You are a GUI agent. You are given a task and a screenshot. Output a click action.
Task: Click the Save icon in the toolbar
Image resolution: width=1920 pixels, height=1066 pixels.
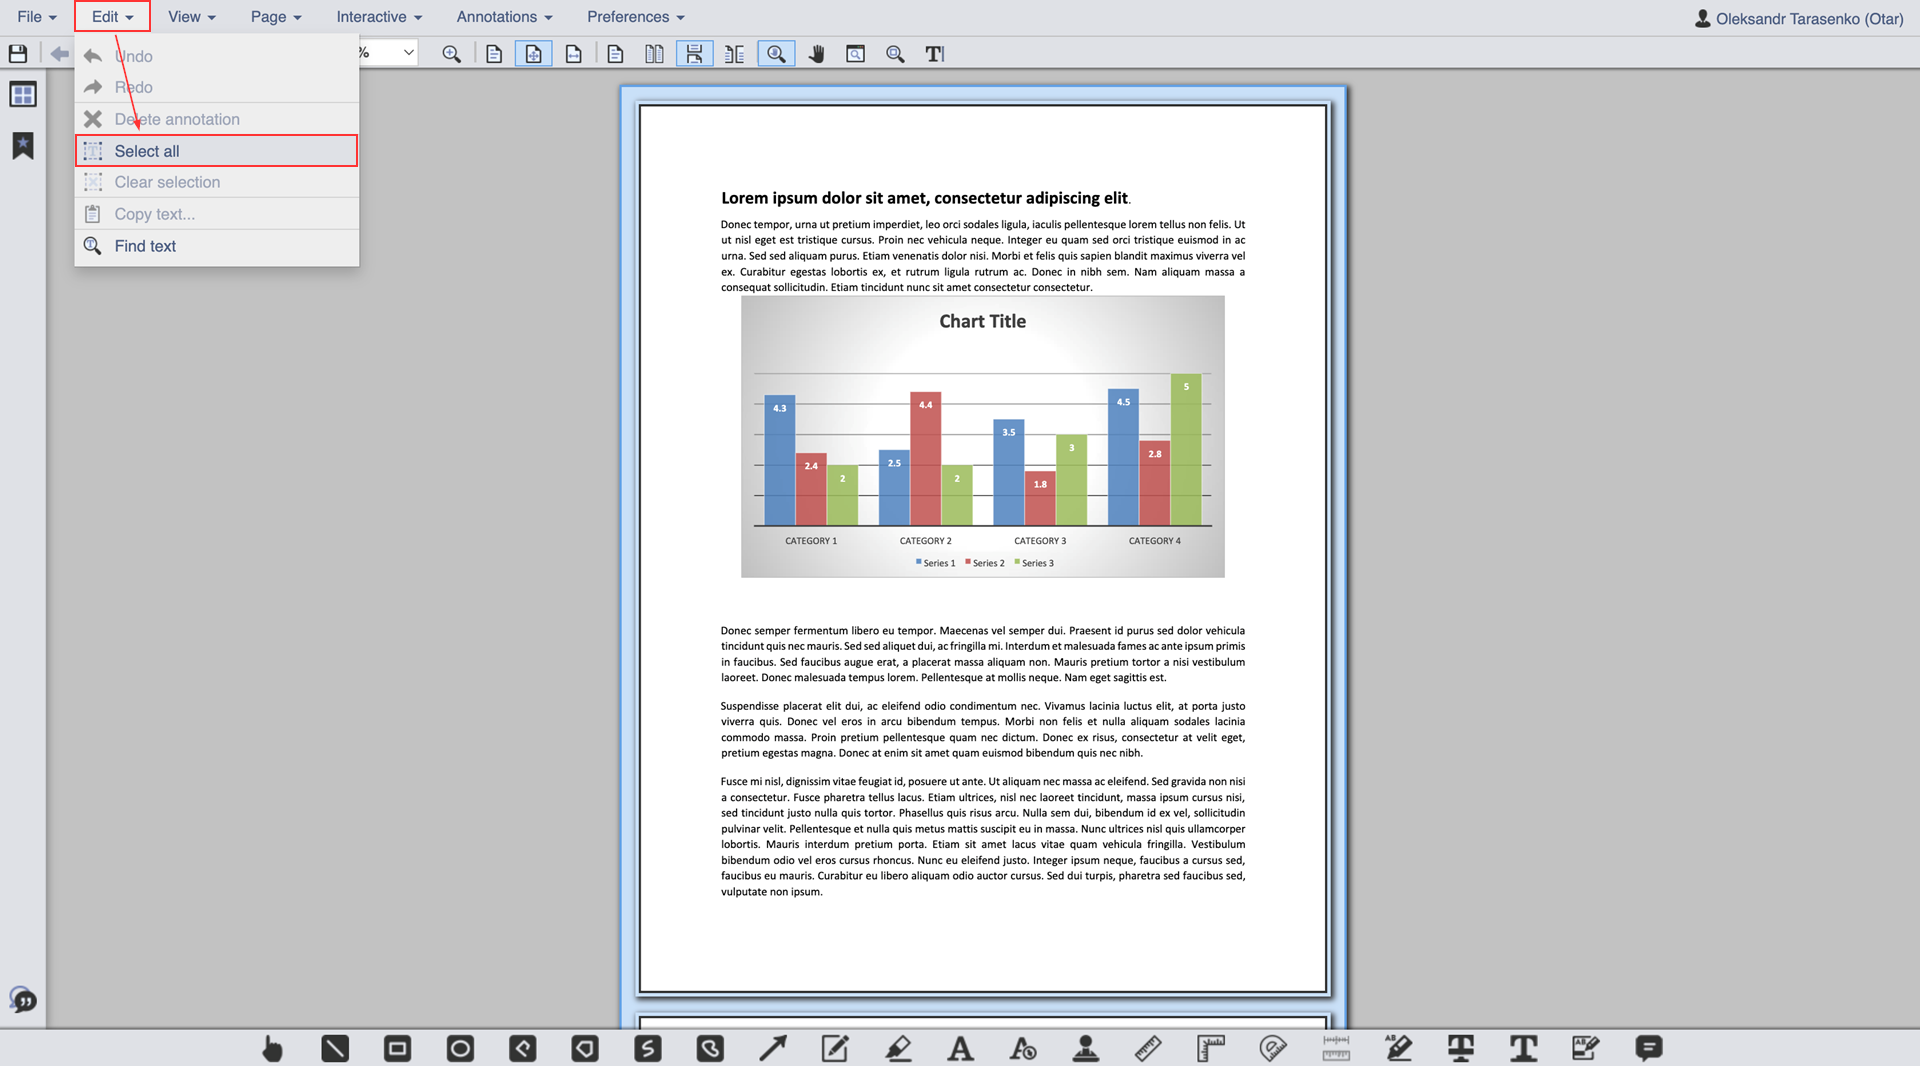(x=18, y=54)
